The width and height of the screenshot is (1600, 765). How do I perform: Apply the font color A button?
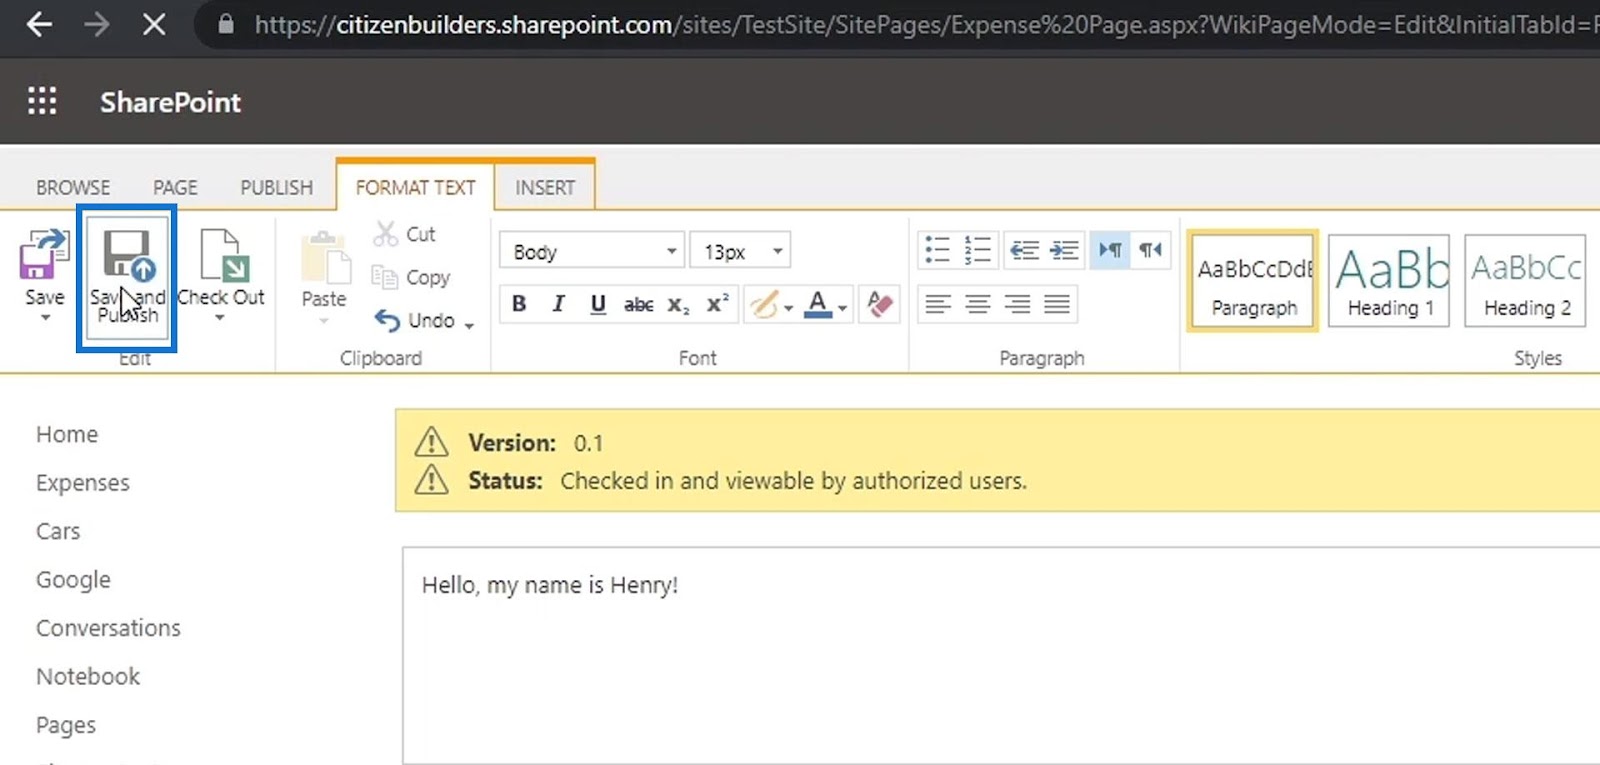817,304
